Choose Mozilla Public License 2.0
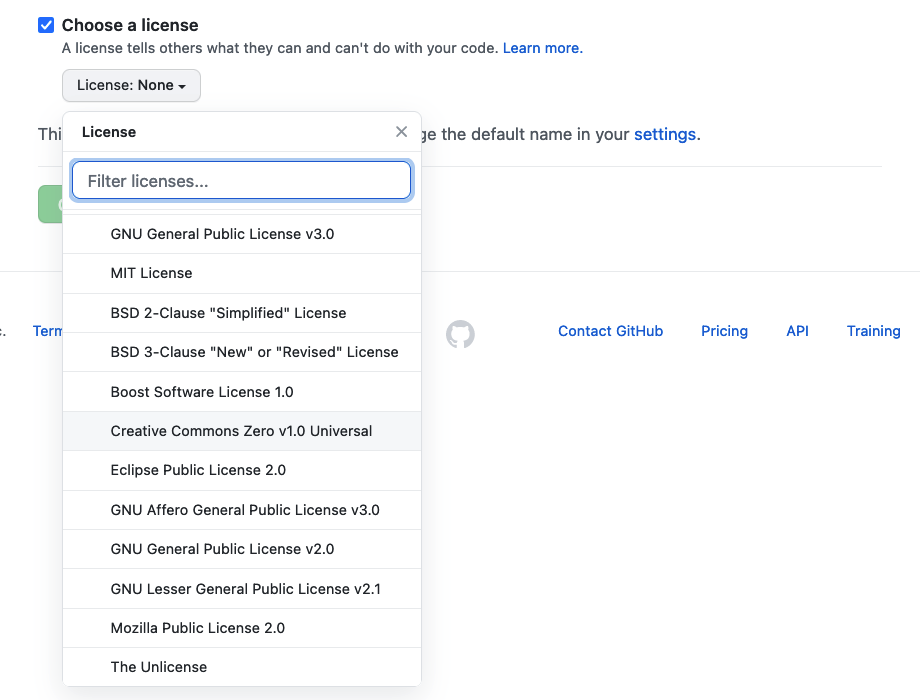Image resolution: width=920 pixels, height=700 pixels. point(242,628)
